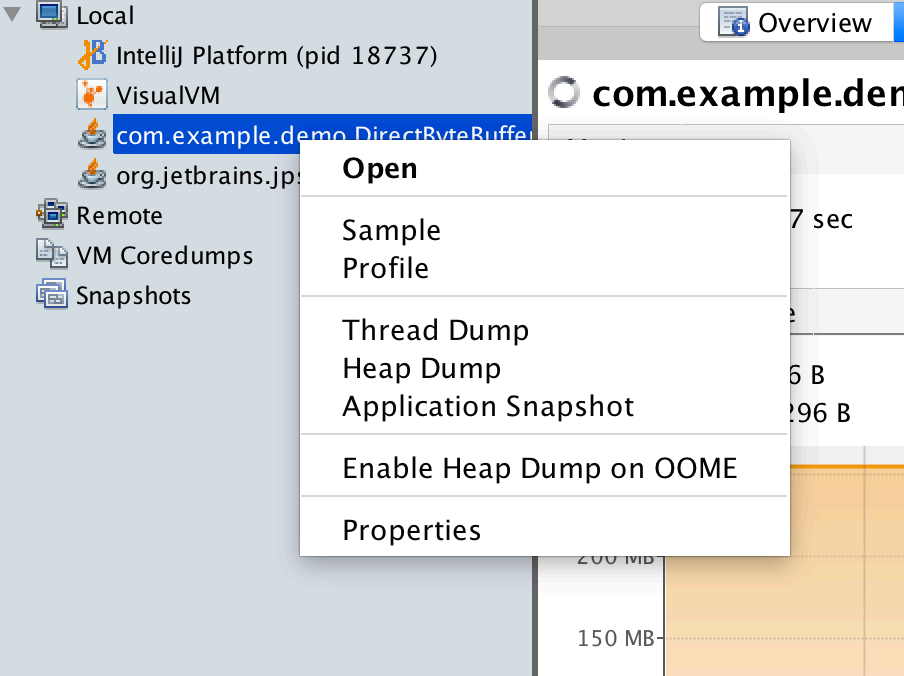The height and width of the screenshot is (676, 904).
Task: Select the VM Coredumps node
Action: click(x=164, y=255)
